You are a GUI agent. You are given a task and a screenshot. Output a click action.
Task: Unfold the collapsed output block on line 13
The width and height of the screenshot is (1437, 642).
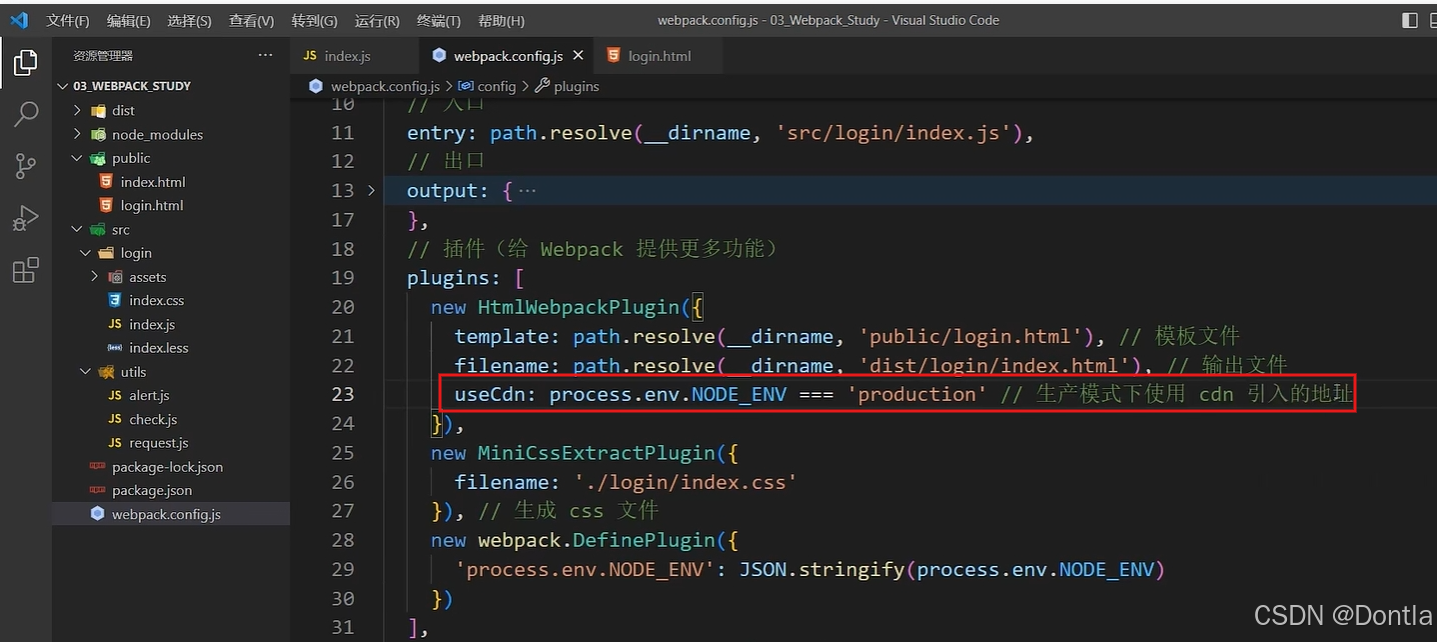[x=371, y=190]
